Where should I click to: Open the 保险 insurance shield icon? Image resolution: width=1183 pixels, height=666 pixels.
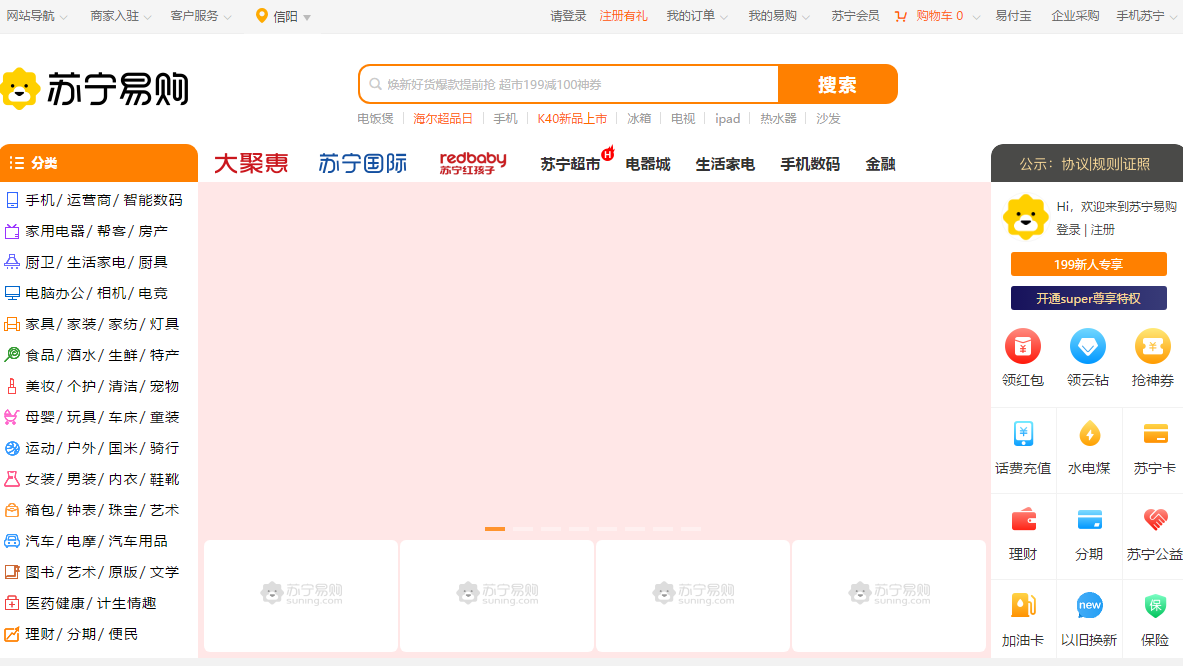click(x=1154, y=606)
